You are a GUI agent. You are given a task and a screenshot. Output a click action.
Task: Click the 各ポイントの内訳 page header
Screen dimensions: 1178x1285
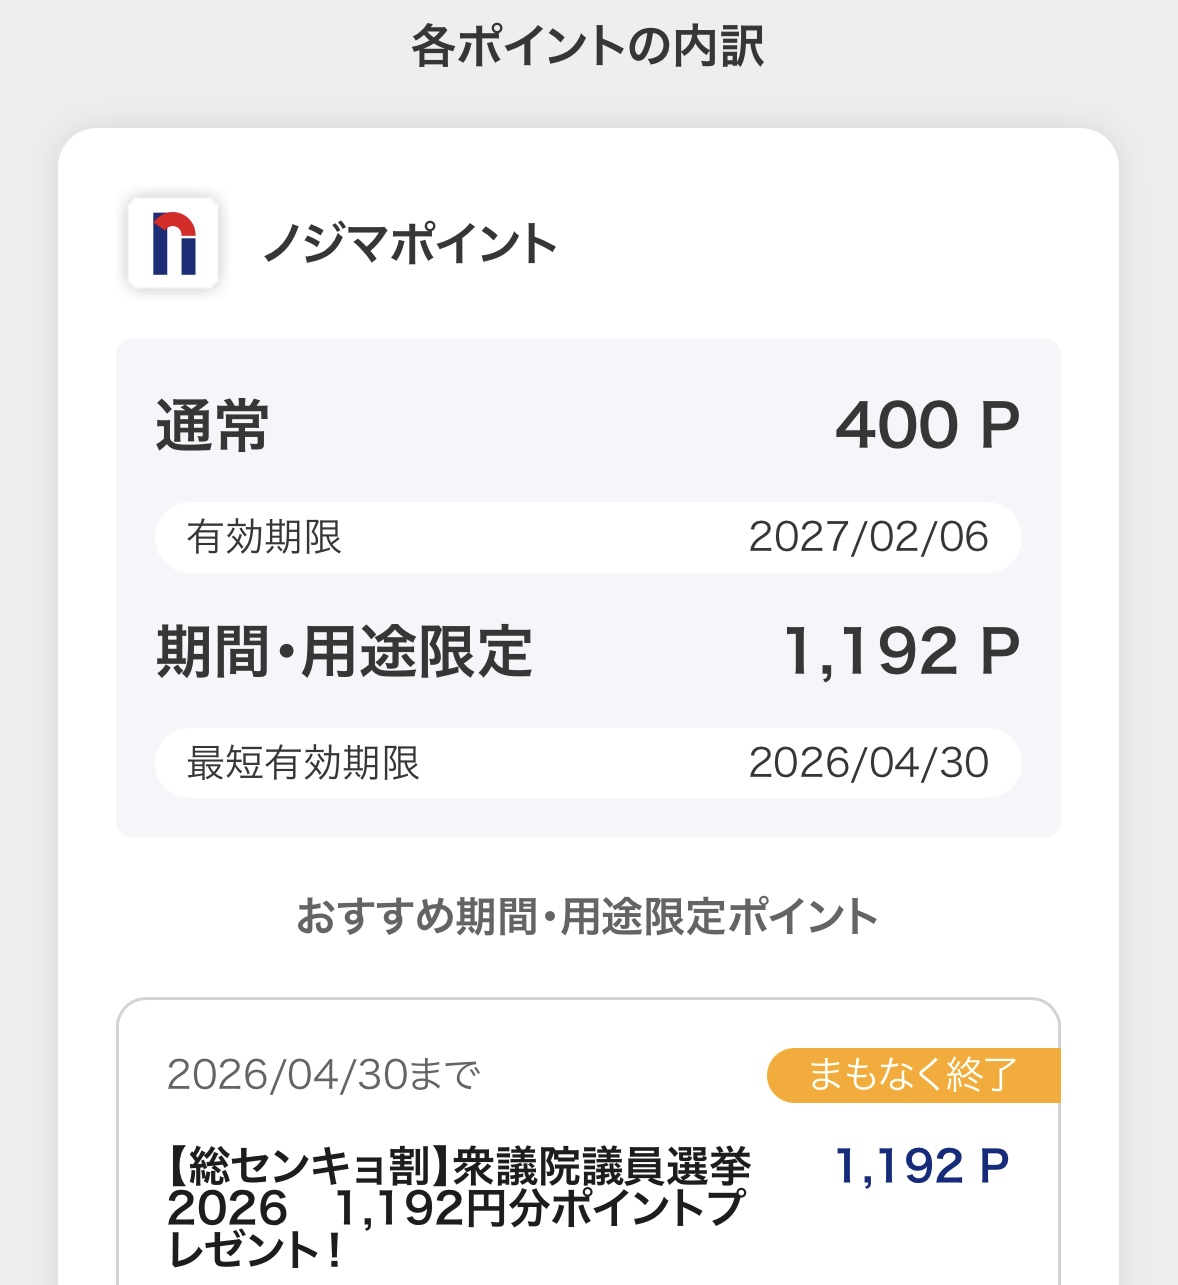[x=588, y=47]
